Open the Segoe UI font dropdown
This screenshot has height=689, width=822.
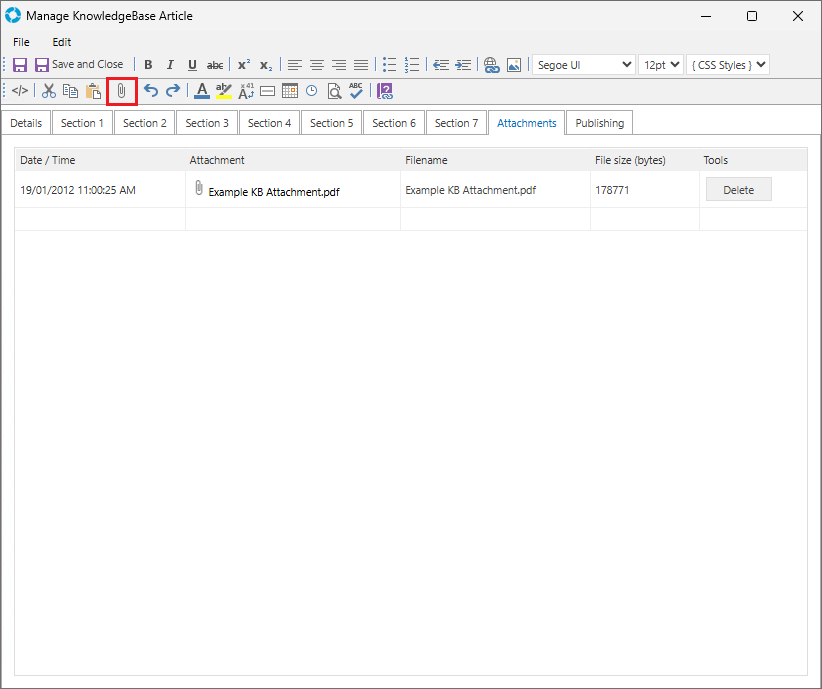584,65
